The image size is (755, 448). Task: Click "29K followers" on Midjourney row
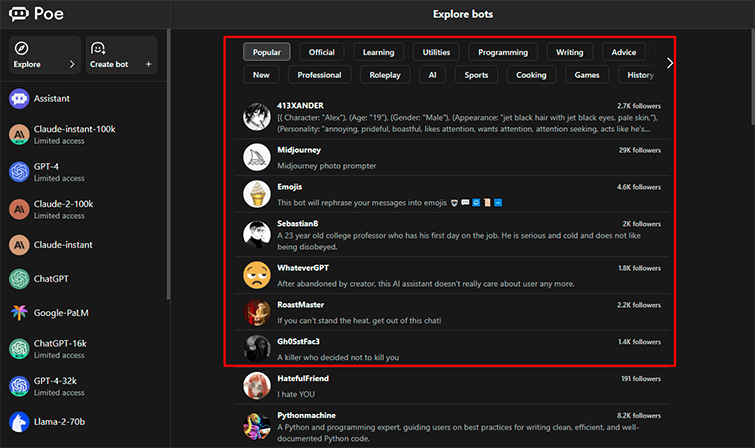640,150
